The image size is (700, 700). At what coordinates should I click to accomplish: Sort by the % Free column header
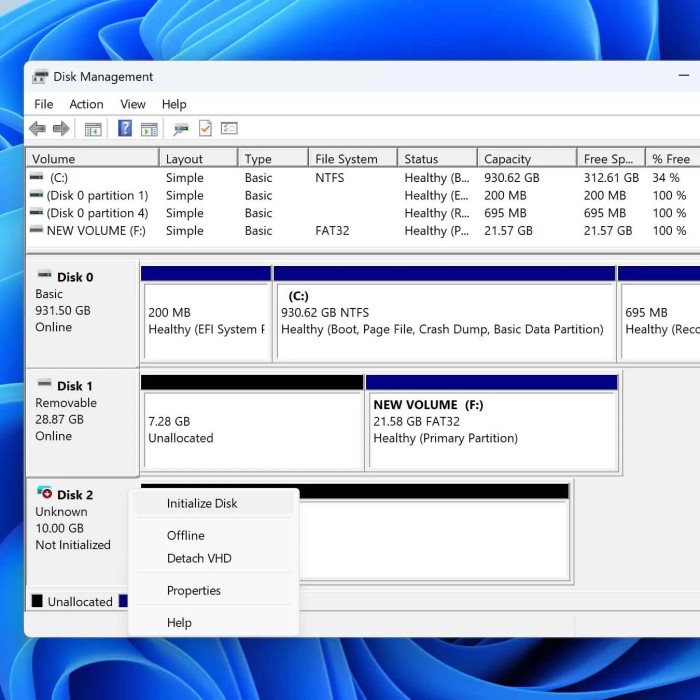click(x=673, y=159)
